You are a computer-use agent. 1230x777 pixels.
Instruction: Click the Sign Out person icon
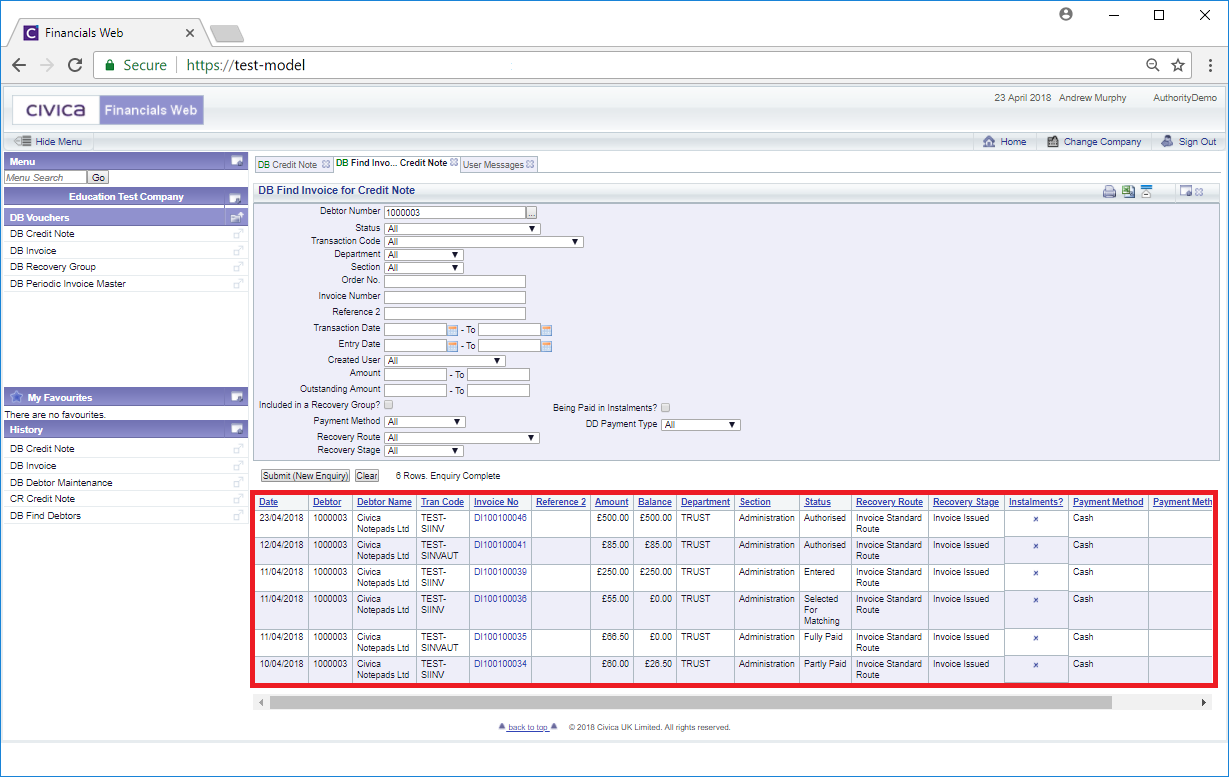pyautogui.click(x=1167, y=142)
